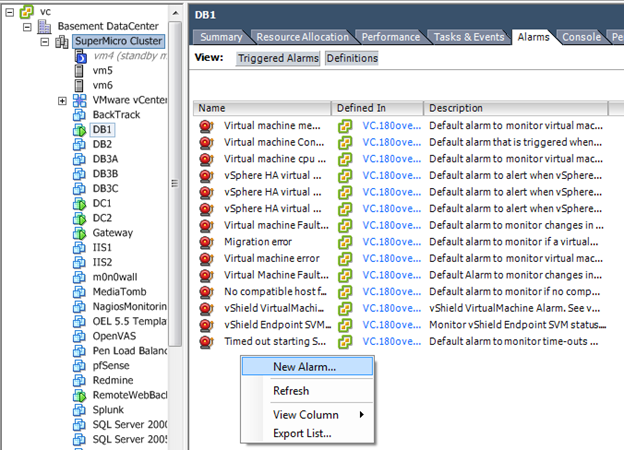Open VC.180ove... link in Migration error row
624x450 pixels.
(x=392, y=242)
